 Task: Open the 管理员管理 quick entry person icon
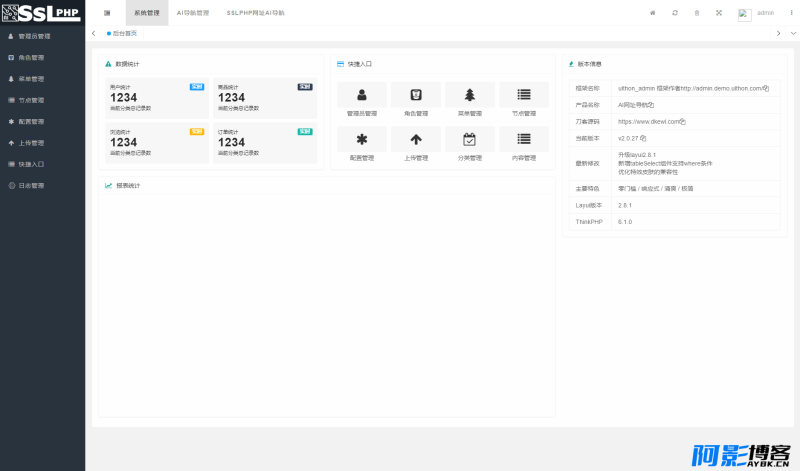[x=362, y=95]
